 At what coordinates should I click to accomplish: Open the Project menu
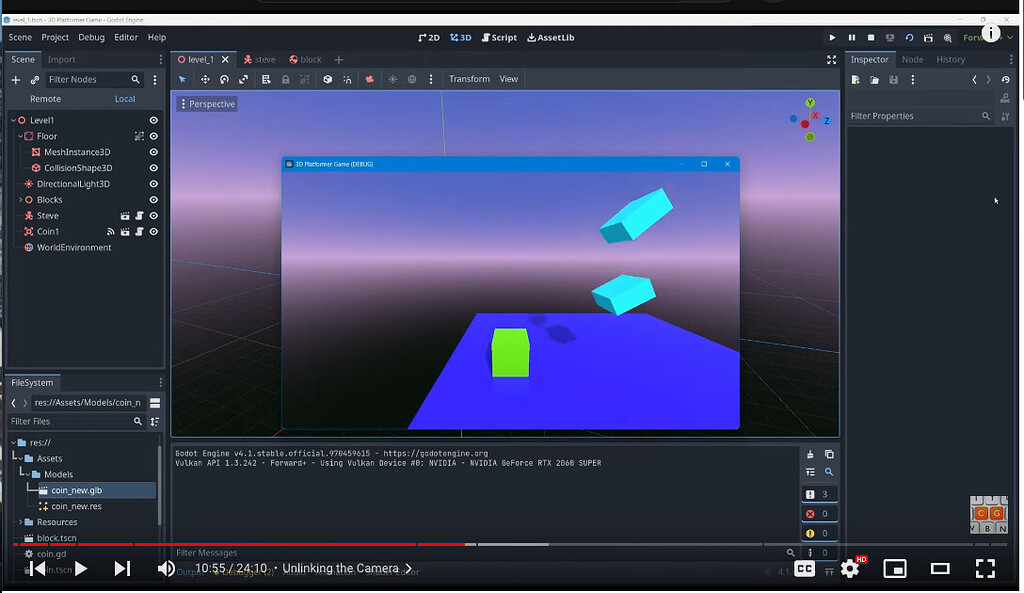[55, 37]
